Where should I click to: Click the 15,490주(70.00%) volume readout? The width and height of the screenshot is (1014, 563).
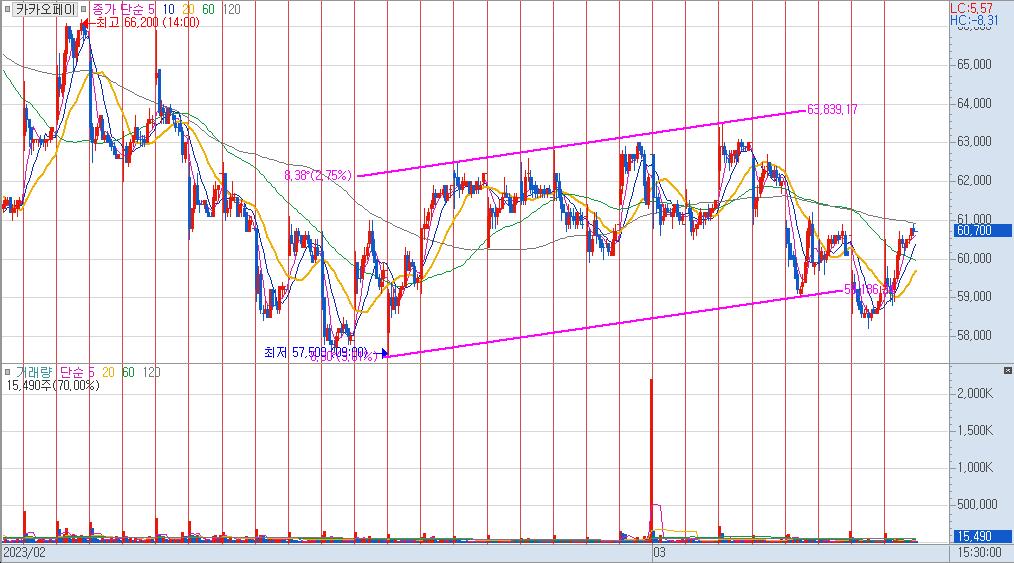(x=53, y=385)
